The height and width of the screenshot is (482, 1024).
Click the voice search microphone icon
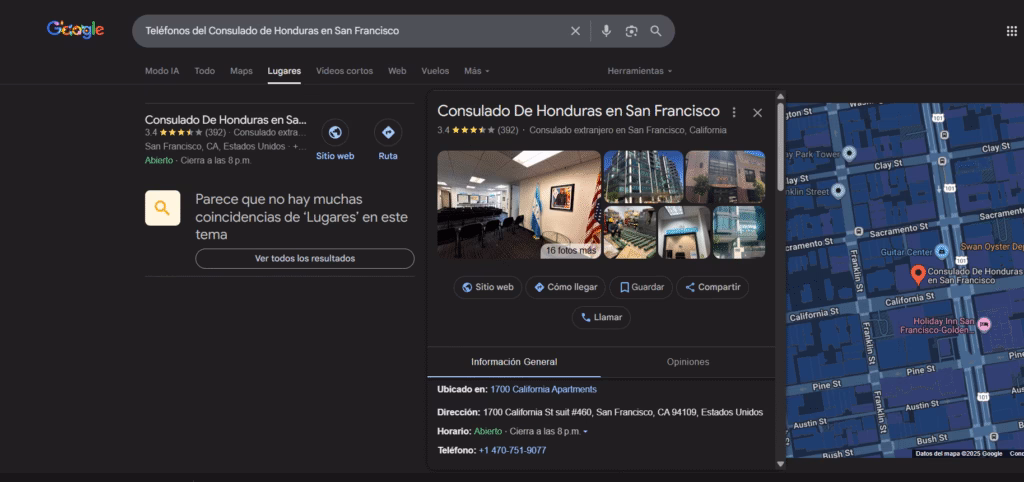(605, 31)
